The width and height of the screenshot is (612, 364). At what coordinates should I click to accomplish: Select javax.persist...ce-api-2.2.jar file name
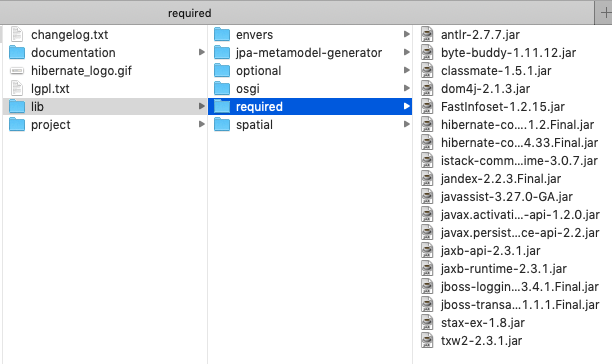pyautogui.click(x=520, y=233)
